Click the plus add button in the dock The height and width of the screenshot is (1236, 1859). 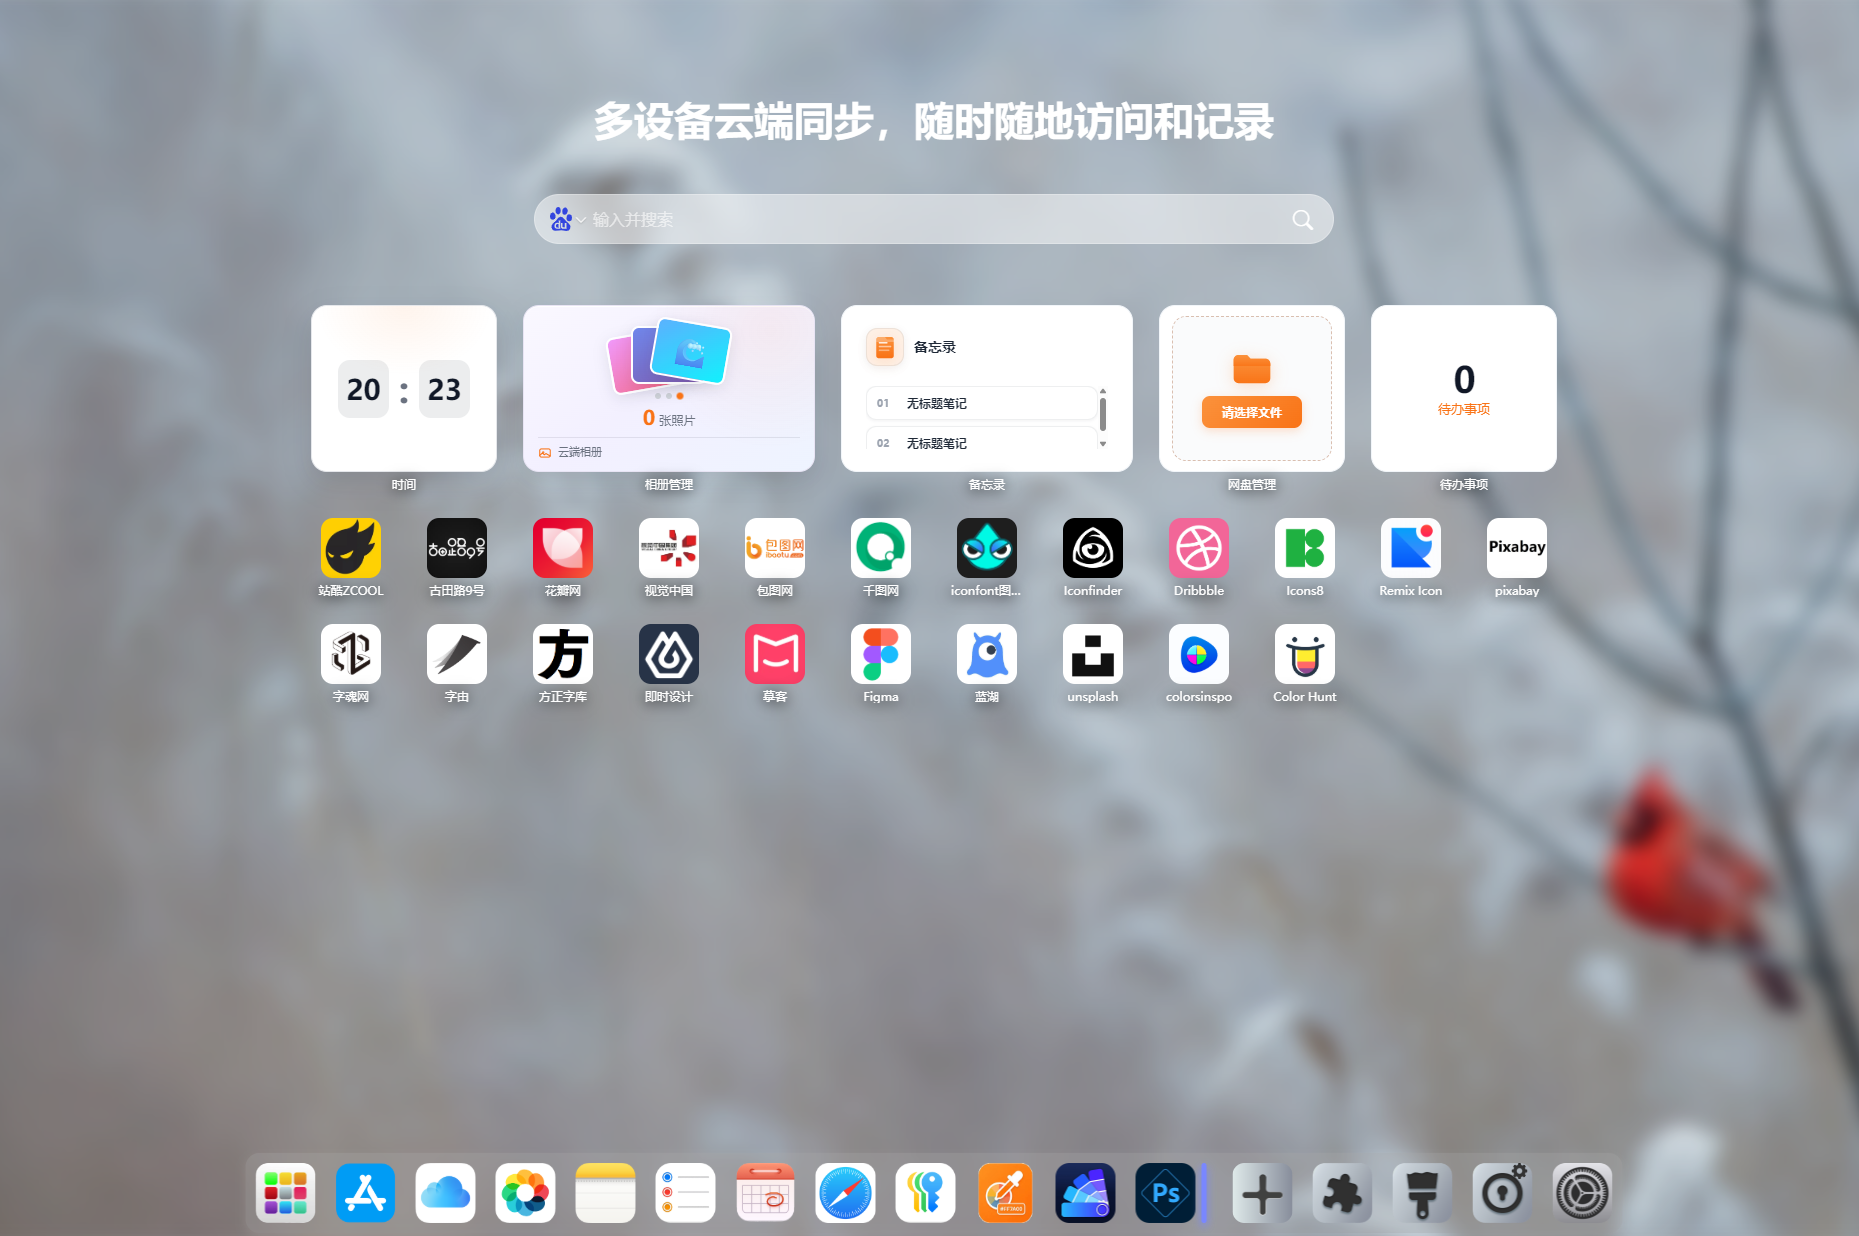pos(1262,1193)
